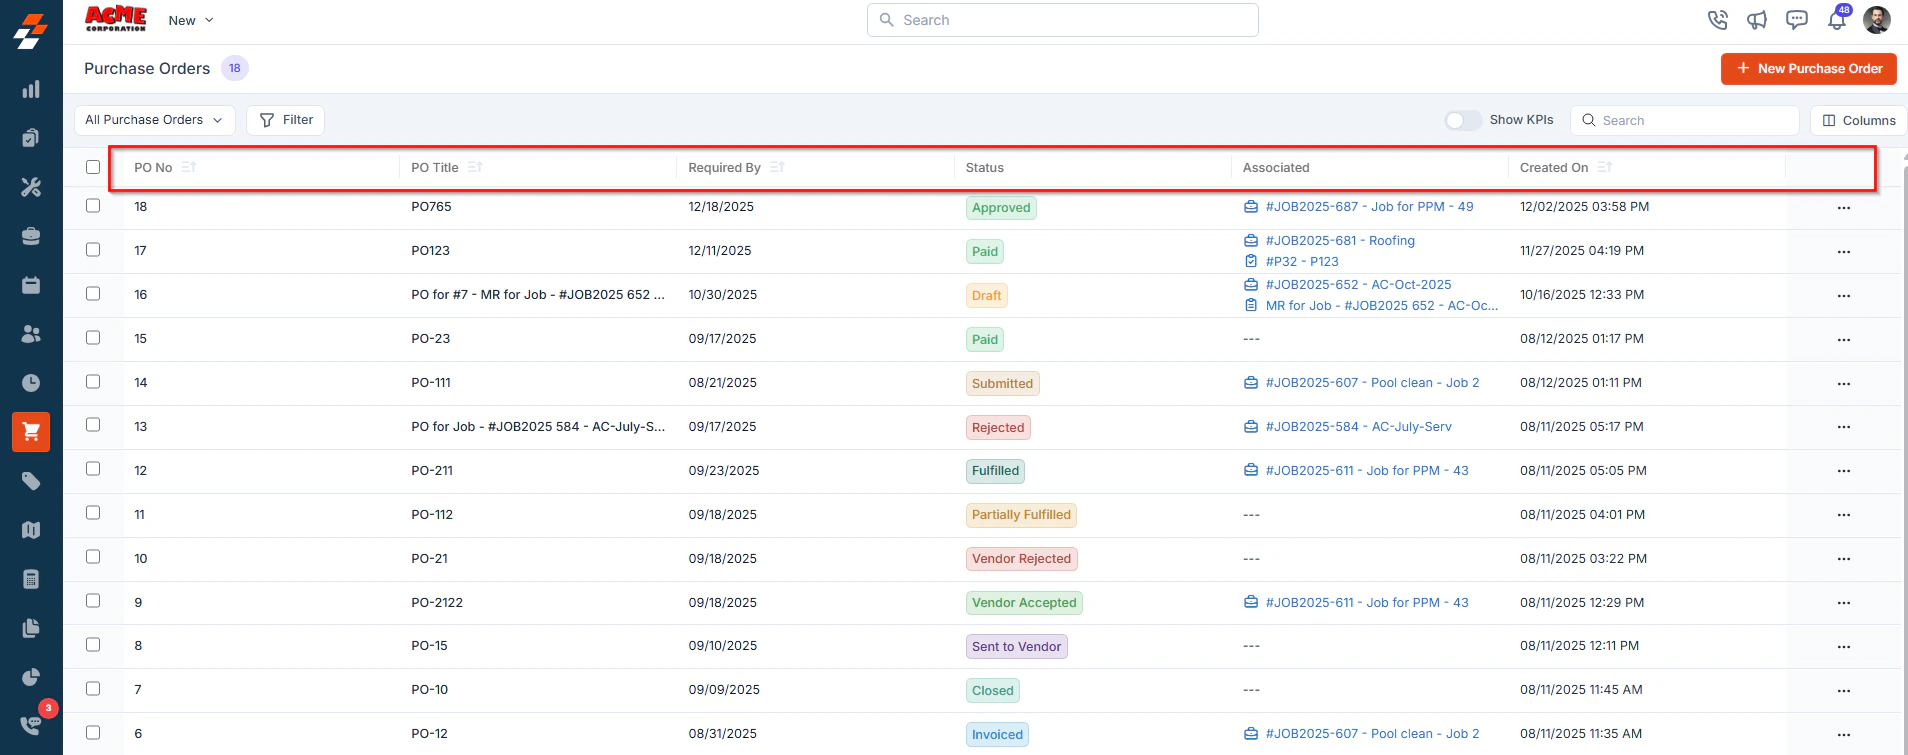Open the Columns button

point(1858,120)
